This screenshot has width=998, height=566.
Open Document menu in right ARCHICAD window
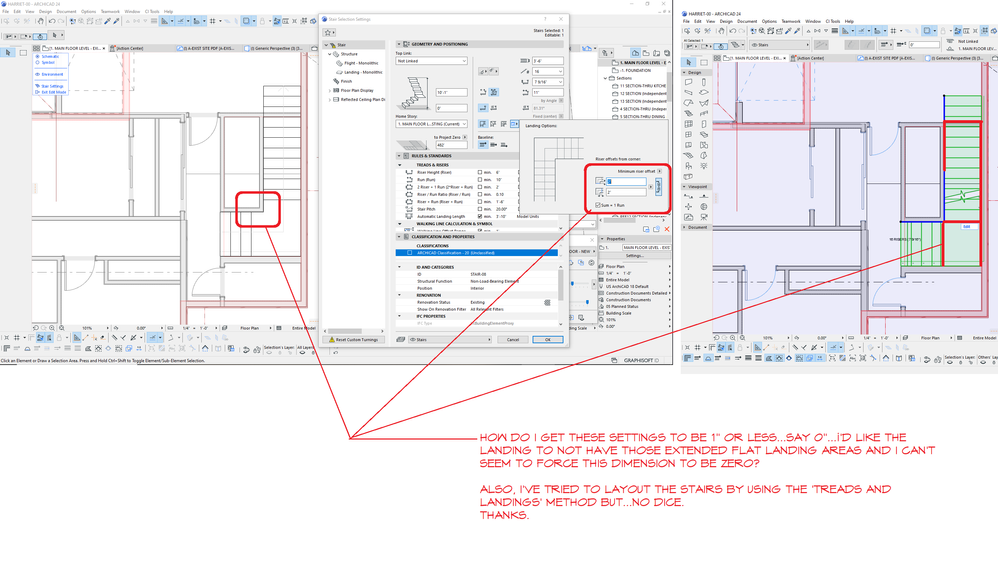click(x=747, y=21)
